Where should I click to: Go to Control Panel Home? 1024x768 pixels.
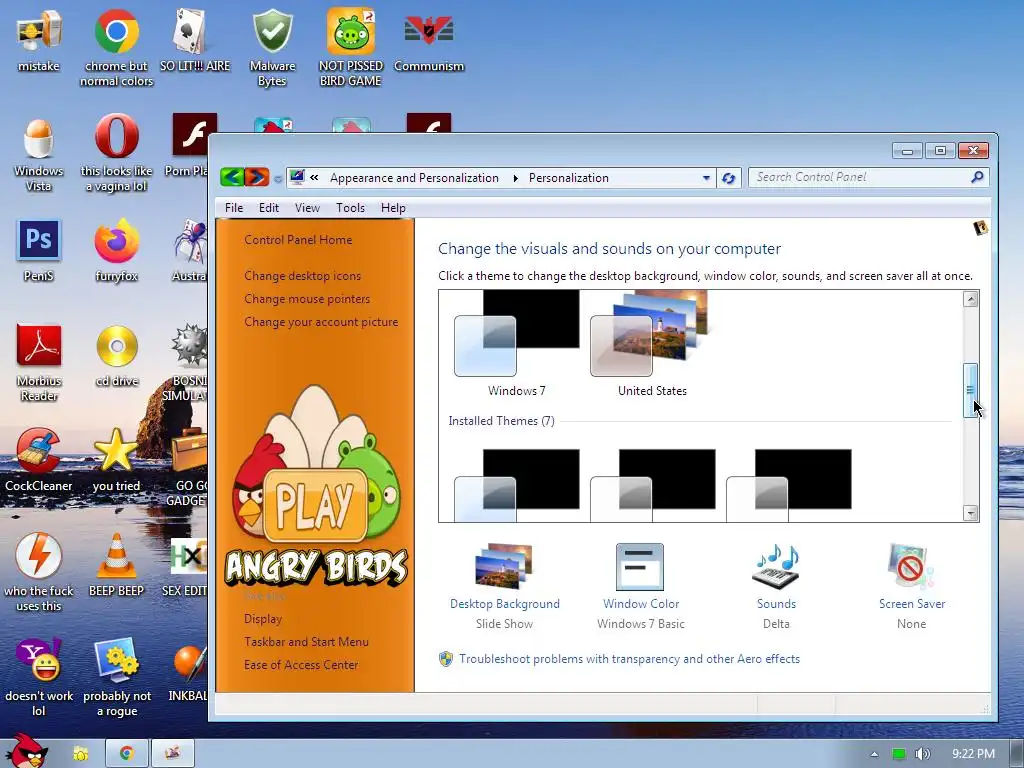click(298, 240)
